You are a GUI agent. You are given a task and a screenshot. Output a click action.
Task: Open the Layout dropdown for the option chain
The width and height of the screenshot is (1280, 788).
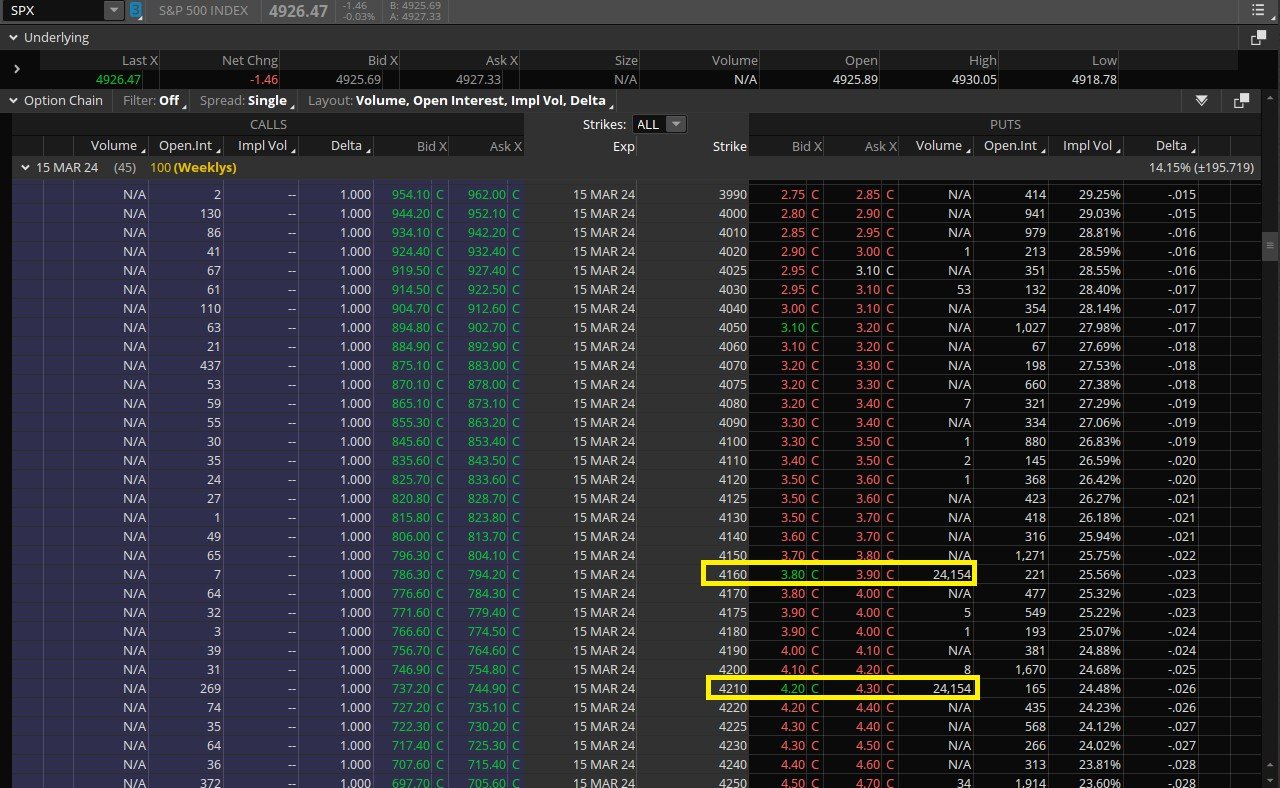coord(461,101)
